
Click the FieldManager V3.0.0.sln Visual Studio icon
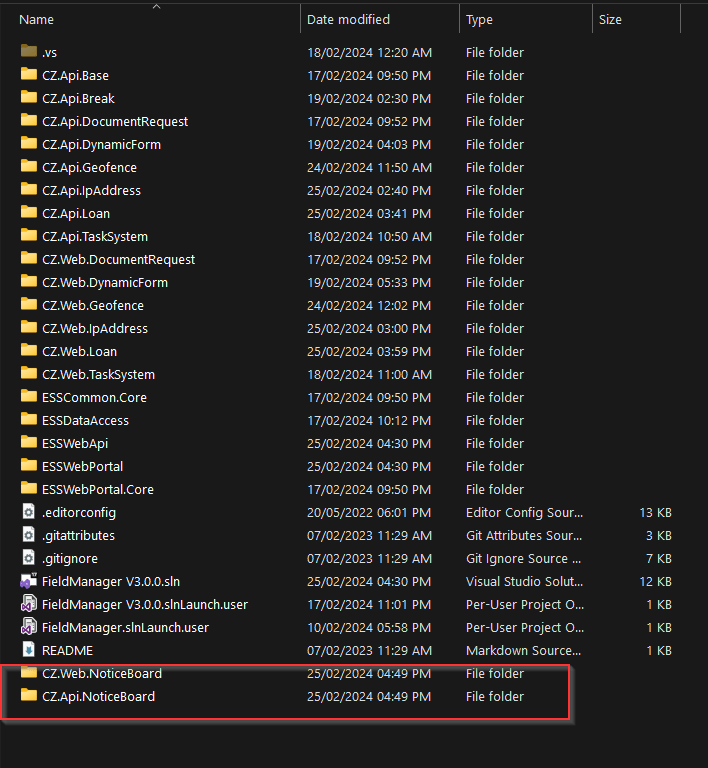point(28,581)
